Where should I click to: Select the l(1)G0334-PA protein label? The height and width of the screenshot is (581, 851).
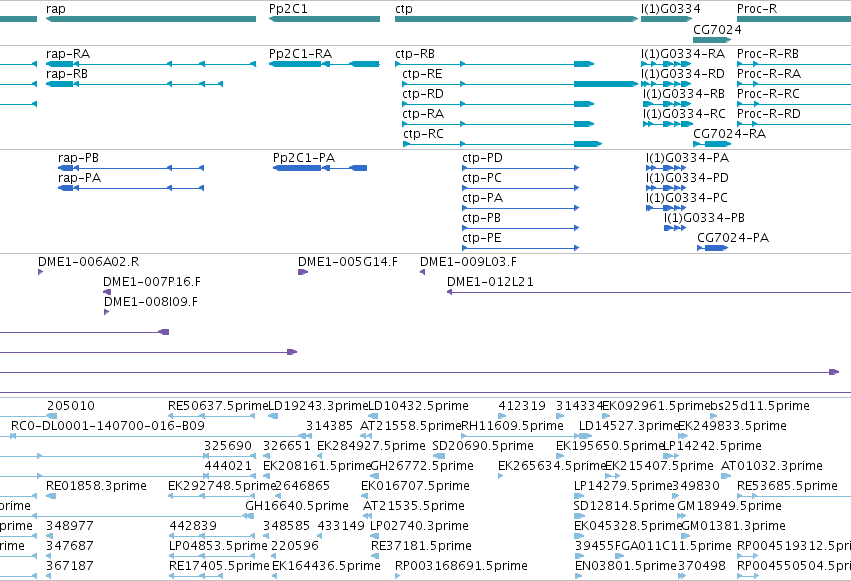pos(688,158)
